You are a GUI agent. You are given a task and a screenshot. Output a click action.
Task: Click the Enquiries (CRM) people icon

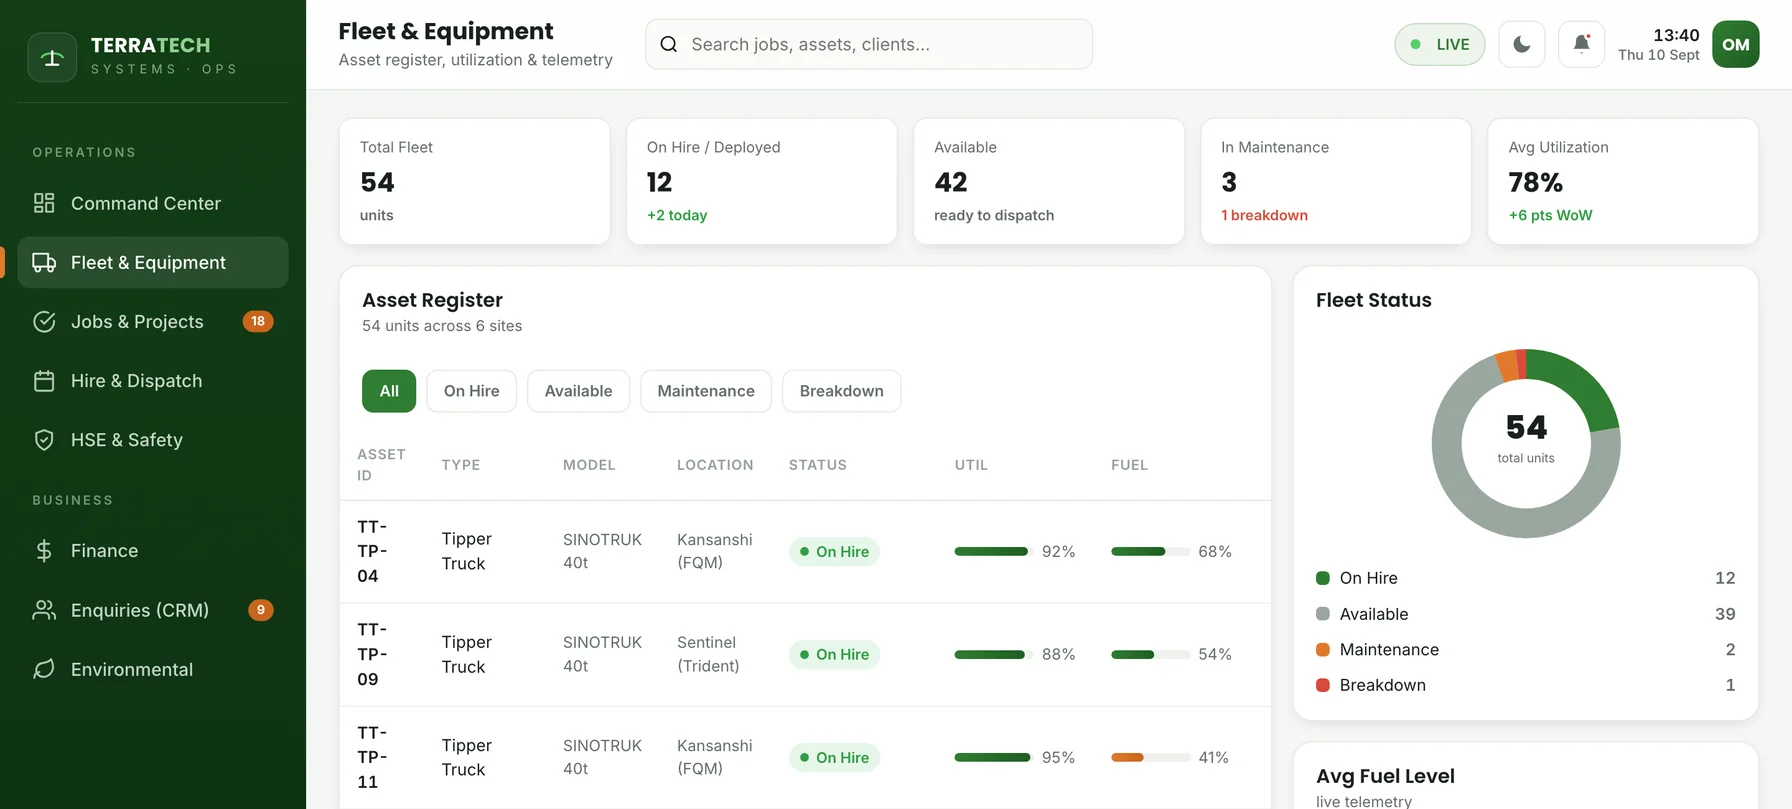(44, 609)
